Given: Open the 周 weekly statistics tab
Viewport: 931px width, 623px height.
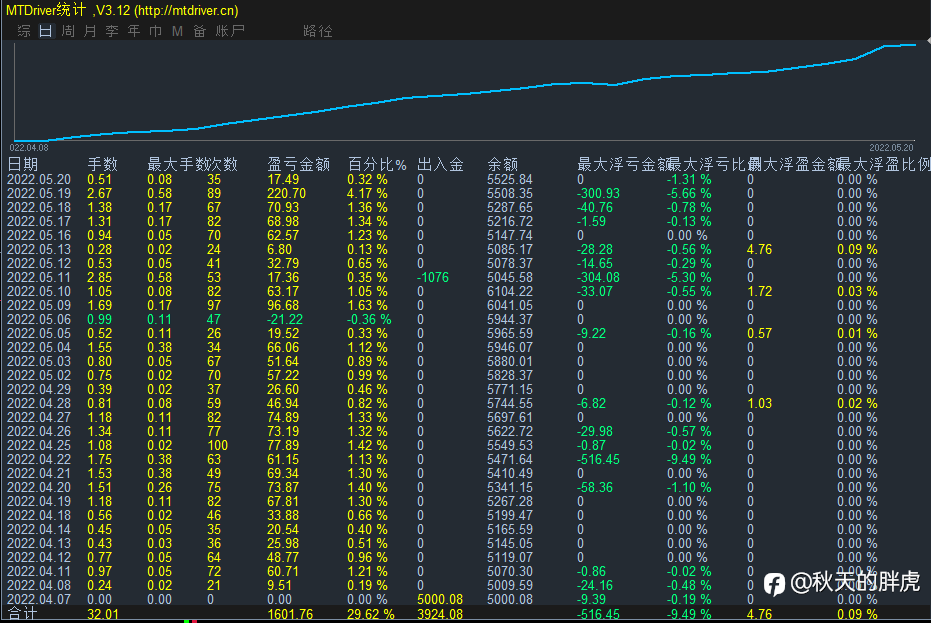Looking at the screenshot, I should pos(68,31).
